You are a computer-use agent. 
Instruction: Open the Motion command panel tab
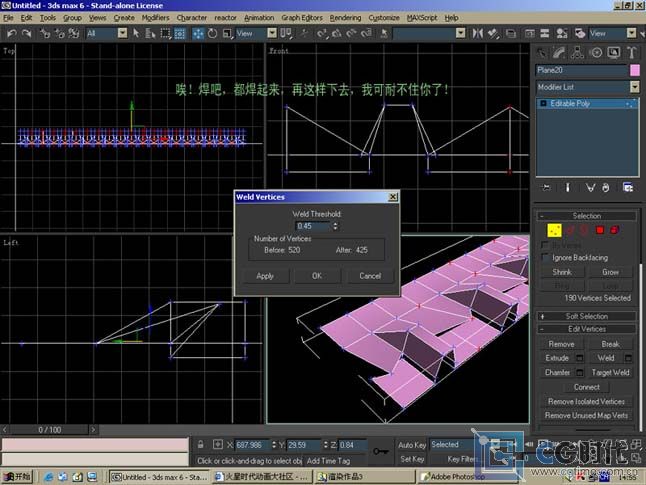pos(596,53)
